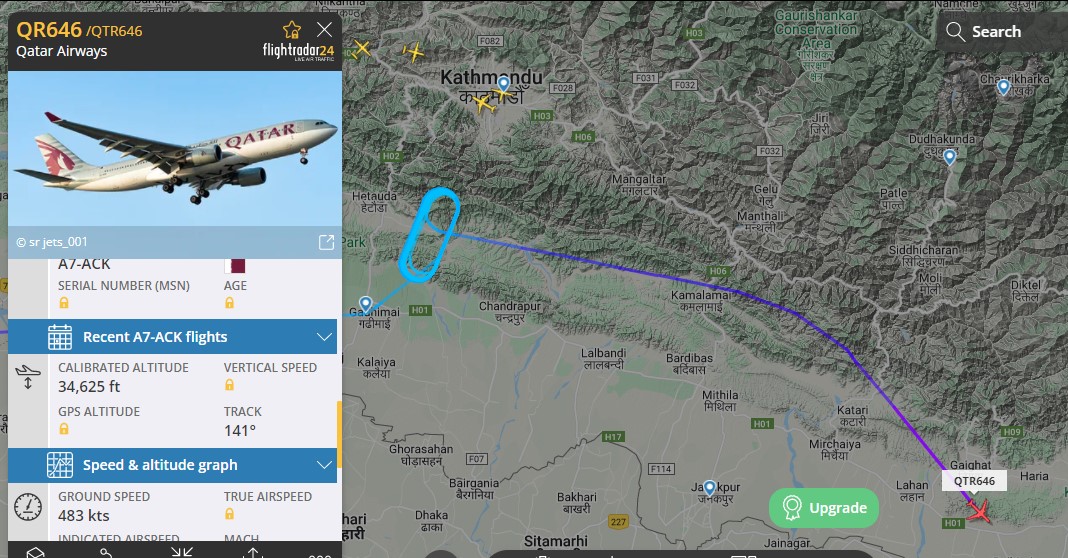Add QR646 to favorites with star icon
Screen dimensions: 1068x558
click(292, 29)
